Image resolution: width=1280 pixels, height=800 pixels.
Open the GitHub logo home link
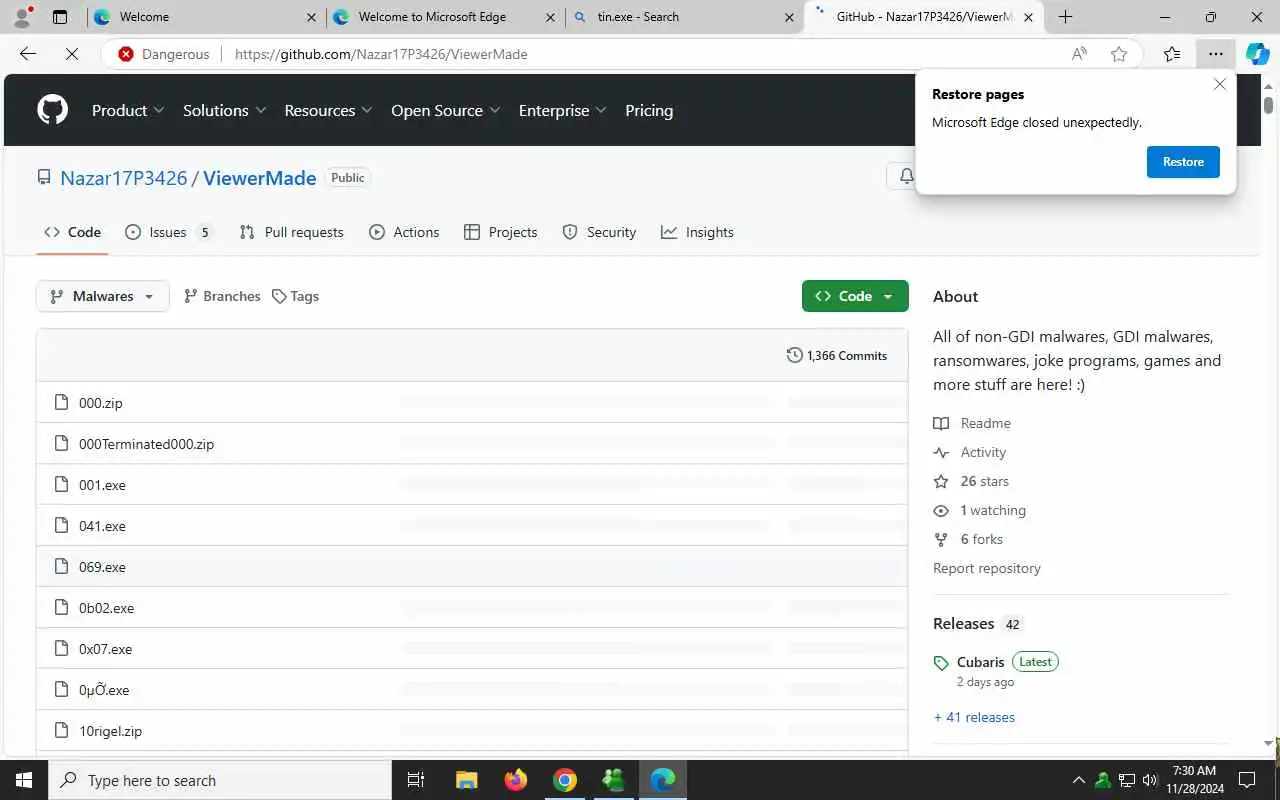[52, 110]
